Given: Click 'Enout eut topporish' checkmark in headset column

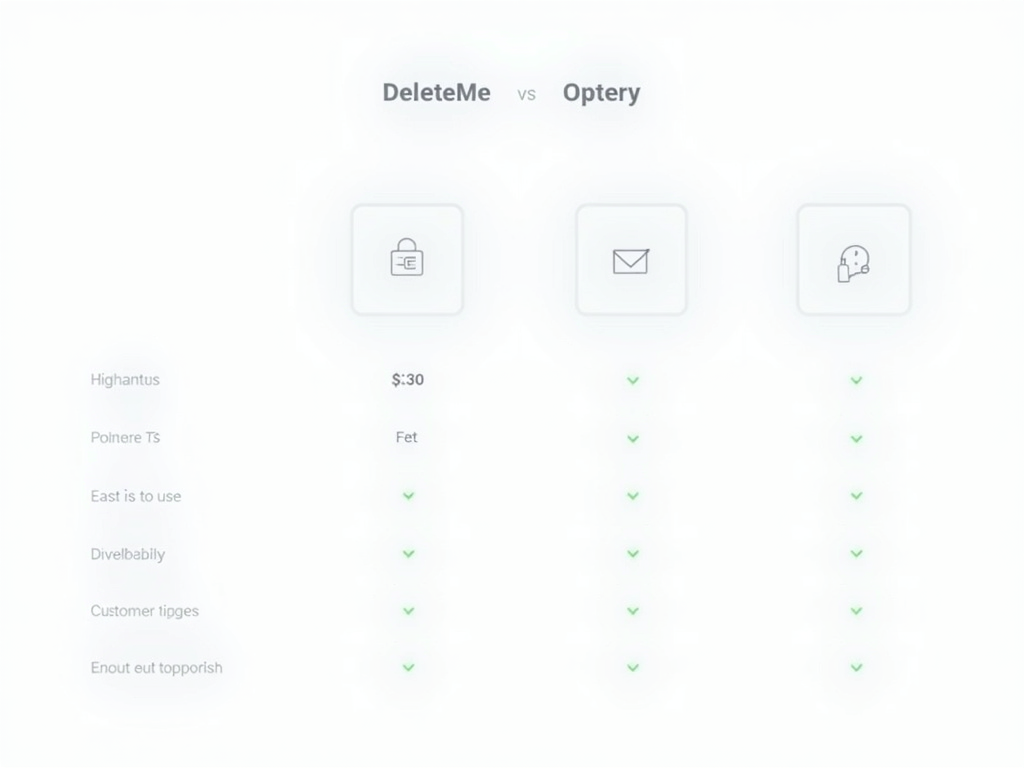Looking at the screenshot, I should click(x=856, y=667).
